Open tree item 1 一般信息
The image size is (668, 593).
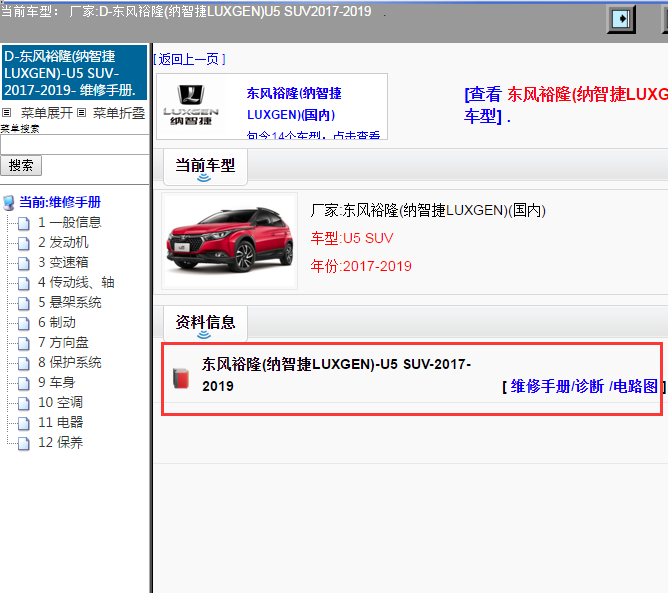(69, 222)
